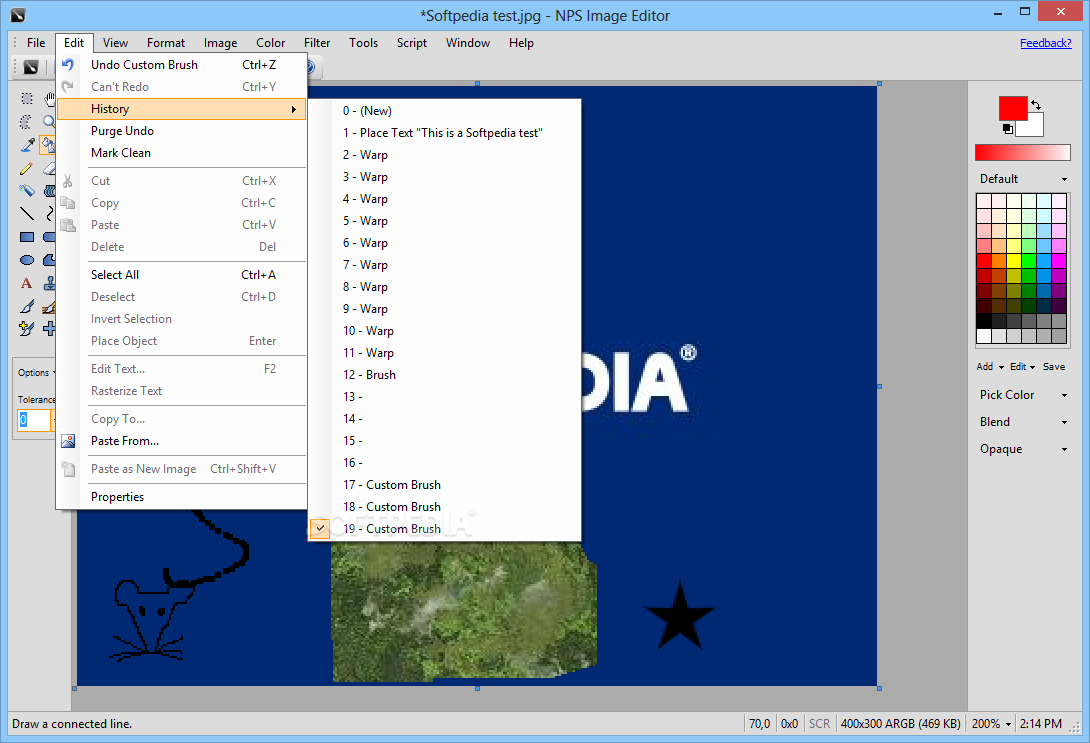Open the 200% zoom dropdown
Viewport: 1090px width, 743px height.
point(991,724)
